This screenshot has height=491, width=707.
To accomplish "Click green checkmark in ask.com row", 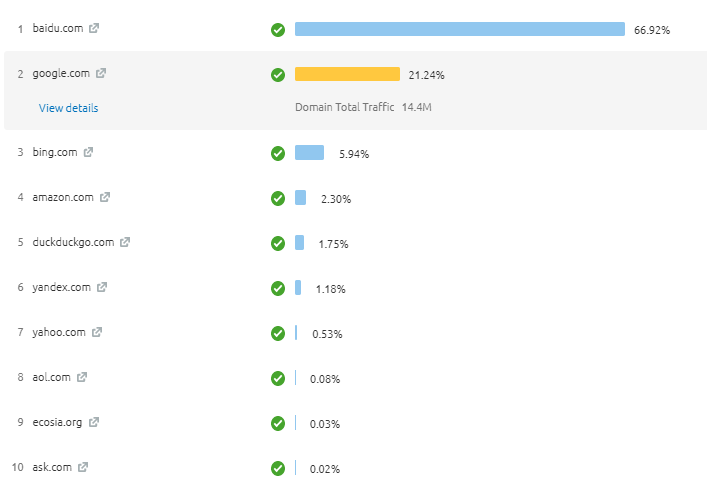I will [x=278, y=468].
